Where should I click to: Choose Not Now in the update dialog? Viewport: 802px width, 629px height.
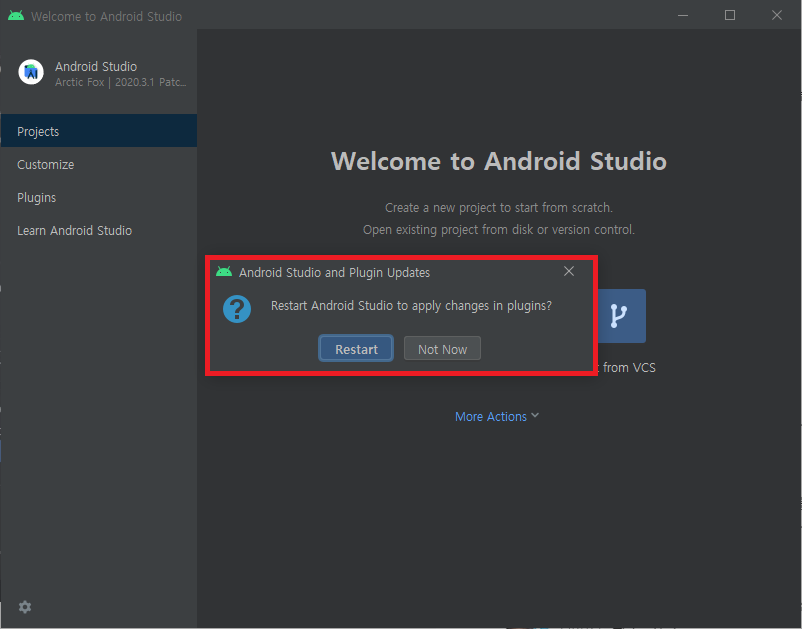pos(442,349)
